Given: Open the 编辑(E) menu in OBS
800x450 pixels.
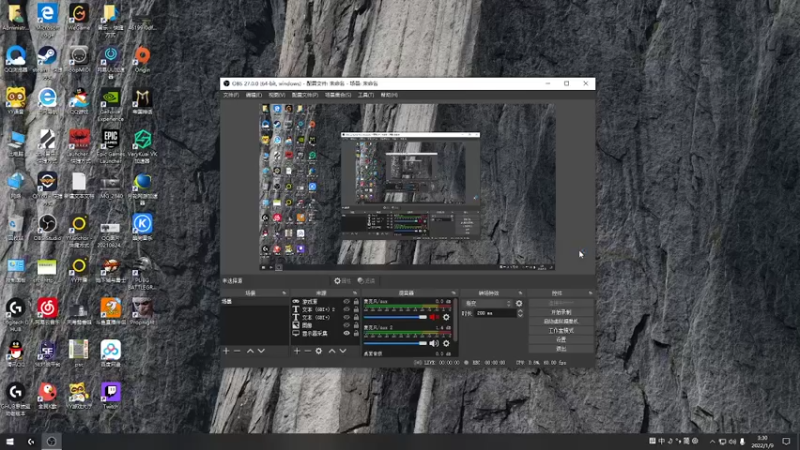Looking at the screenshot, I should [254, 95].
